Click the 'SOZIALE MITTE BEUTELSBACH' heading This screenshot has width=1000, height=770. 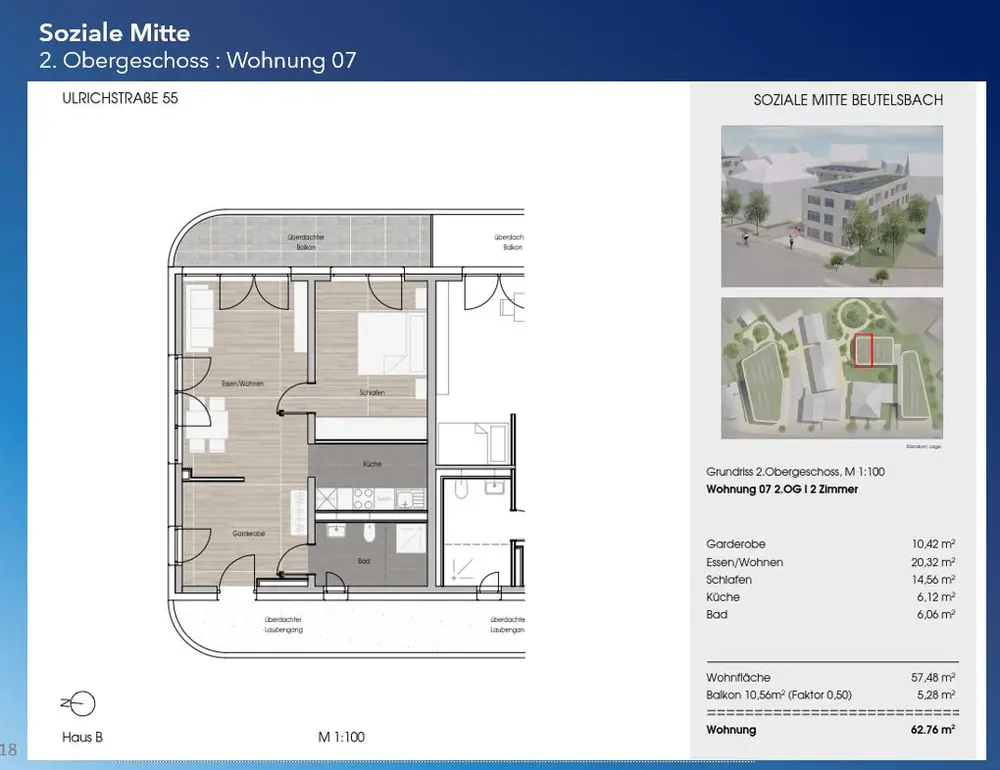pos(847,100)
